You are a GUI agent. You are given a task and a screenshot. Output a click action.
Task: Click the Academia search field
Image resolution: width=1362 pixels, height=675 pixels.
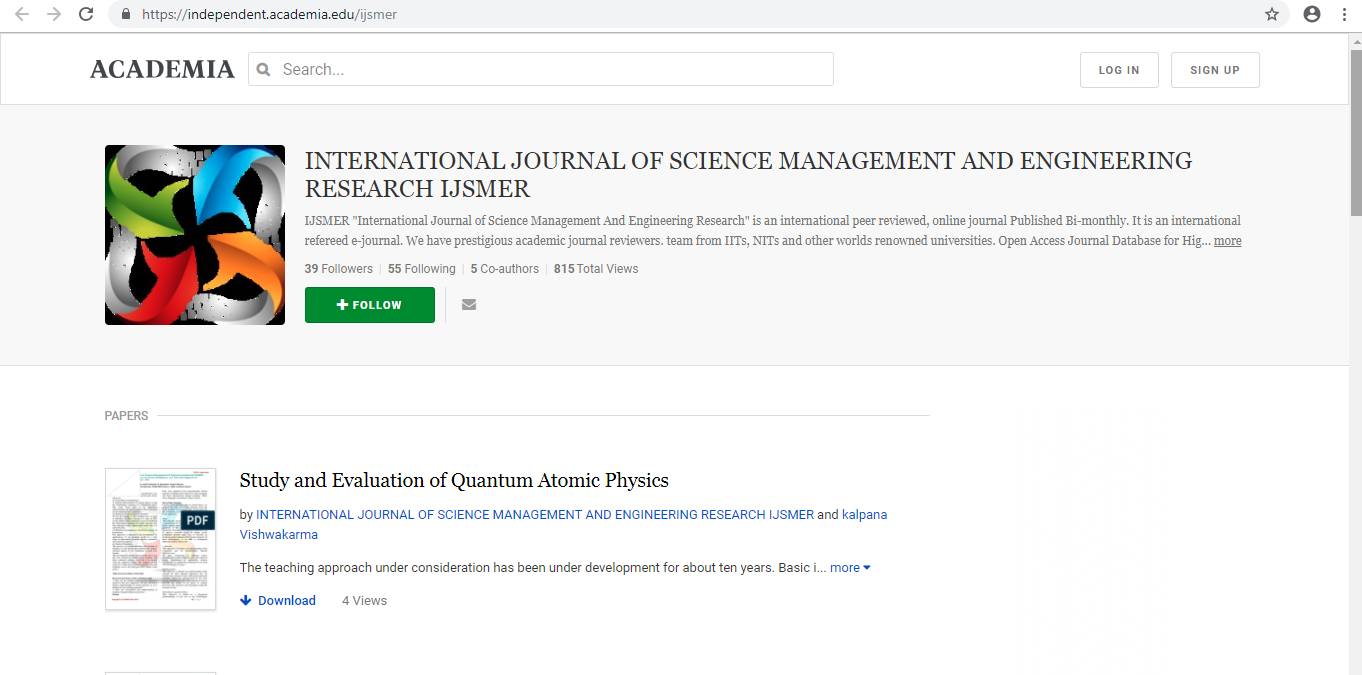coord(550,70)
